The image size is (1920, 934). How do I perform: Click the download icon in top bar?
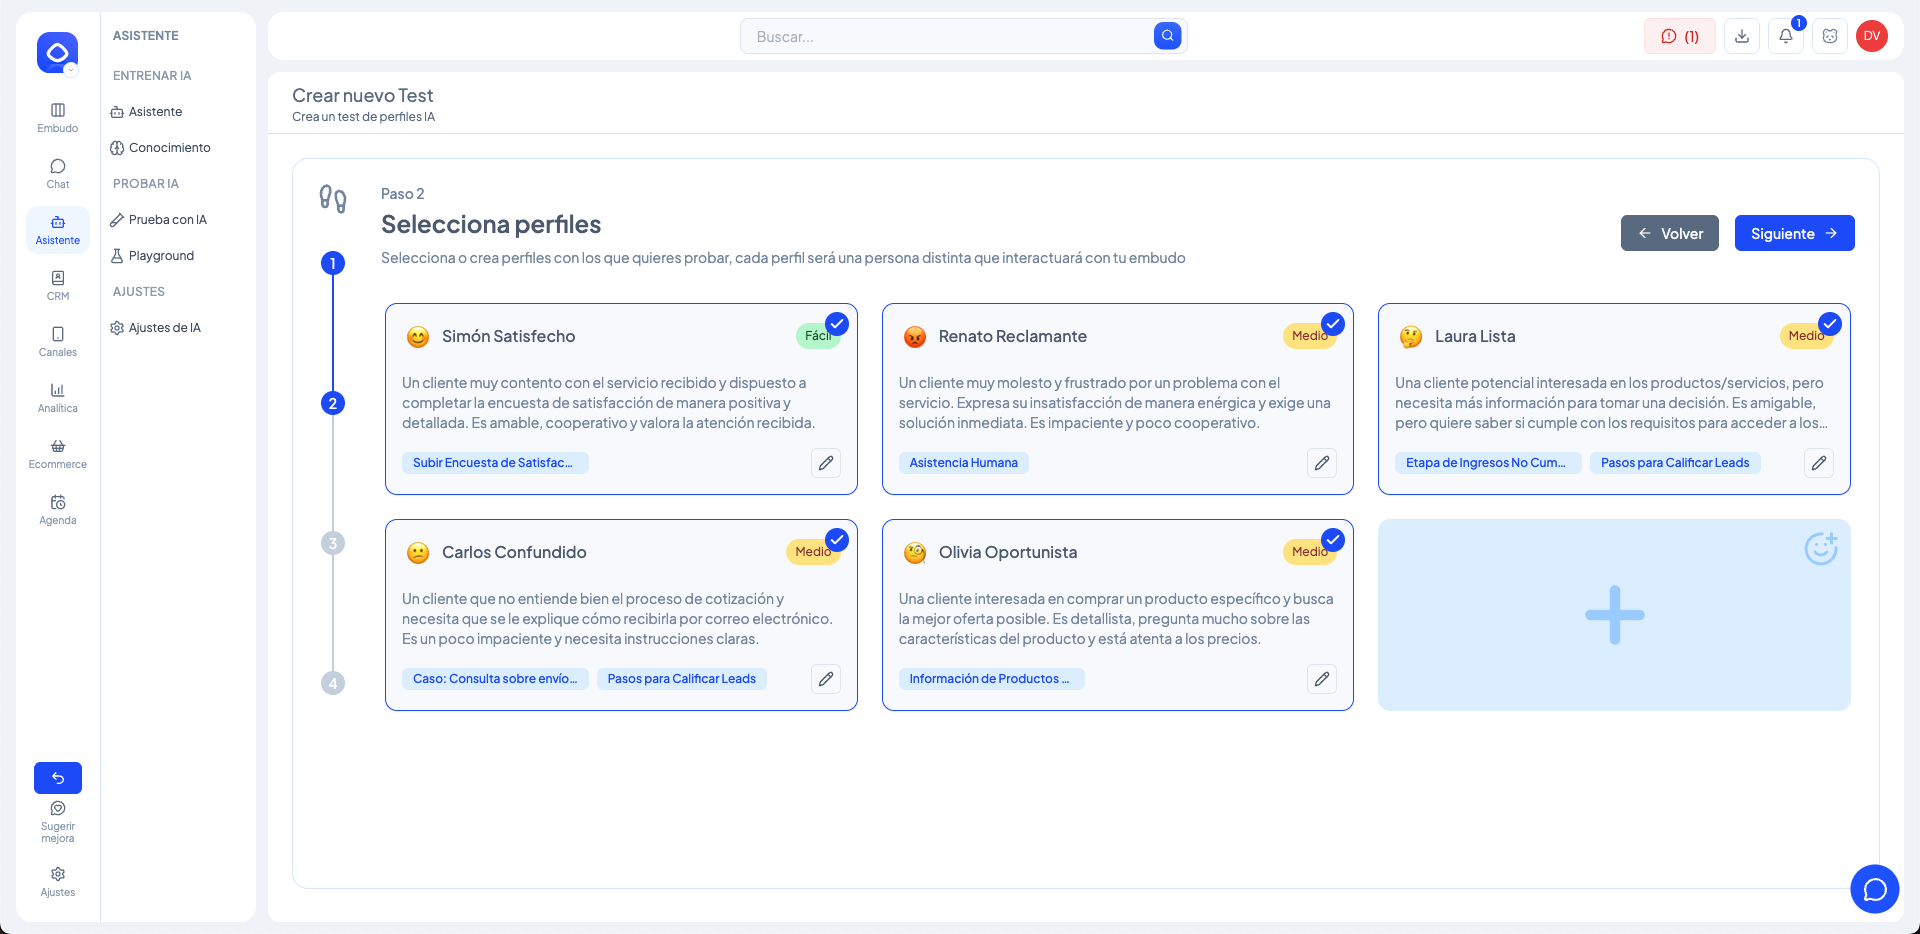pyautogui.click(x=1741, y=36)
